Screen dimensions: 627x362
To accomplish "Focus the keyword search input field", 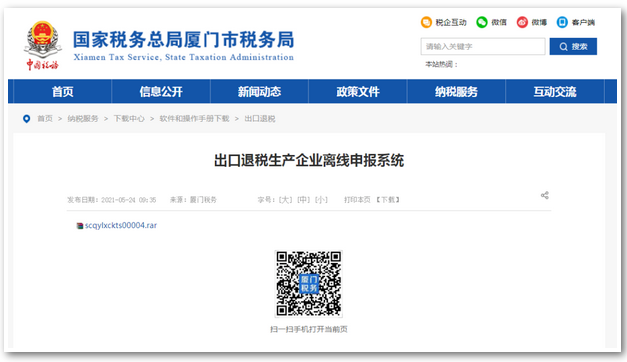I will coord(483,46).
